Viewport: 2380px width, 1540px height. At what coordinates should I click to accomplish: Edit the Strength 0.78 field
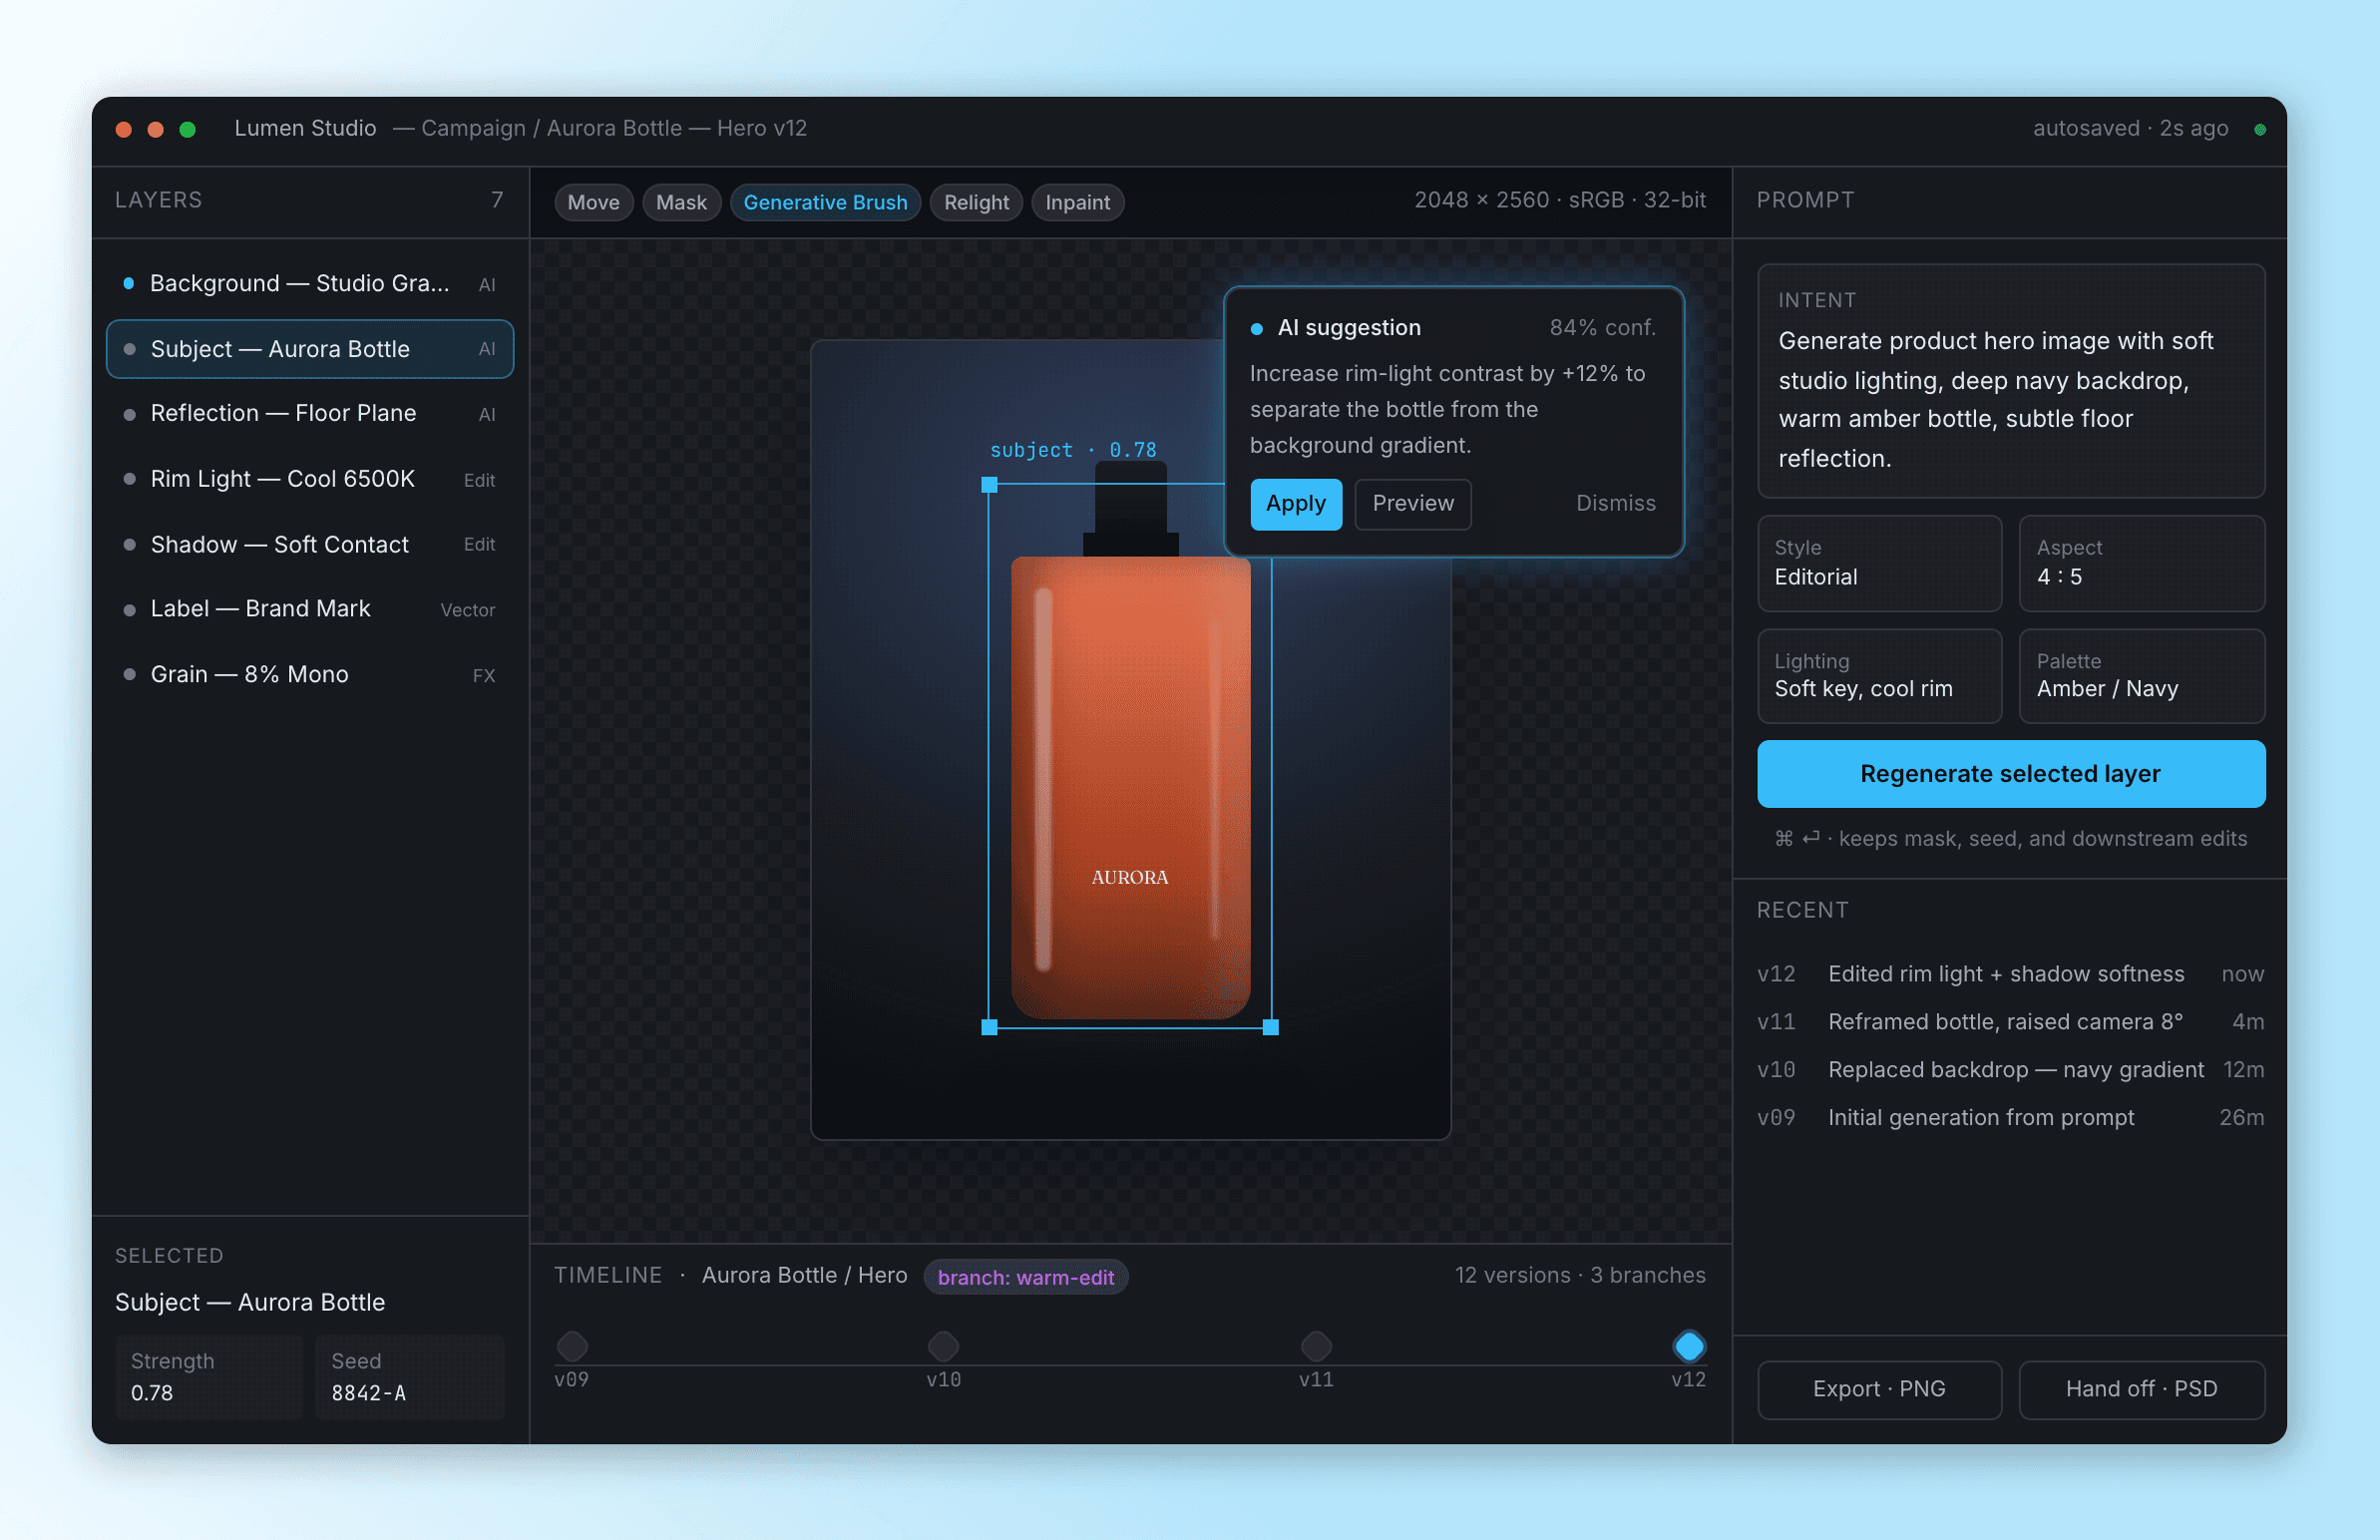coord(208,1377)
